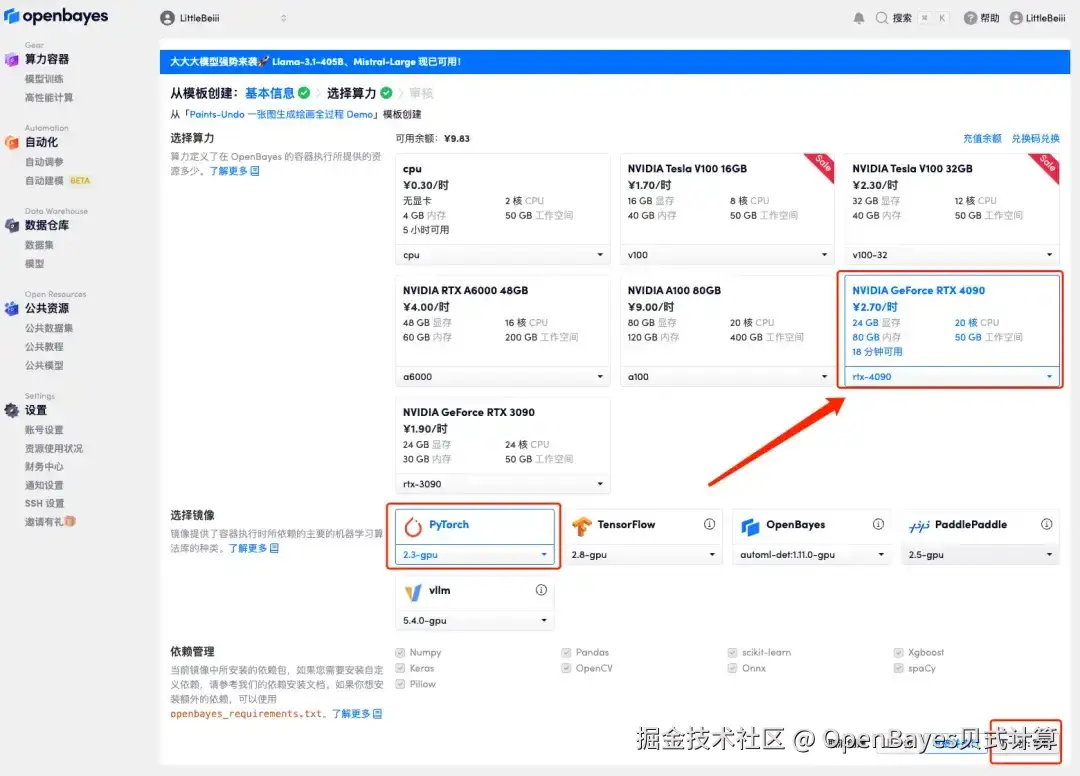1080x776 pixels.
Task: Open the rtx-3090 compute dropdown
Action: 503,484
